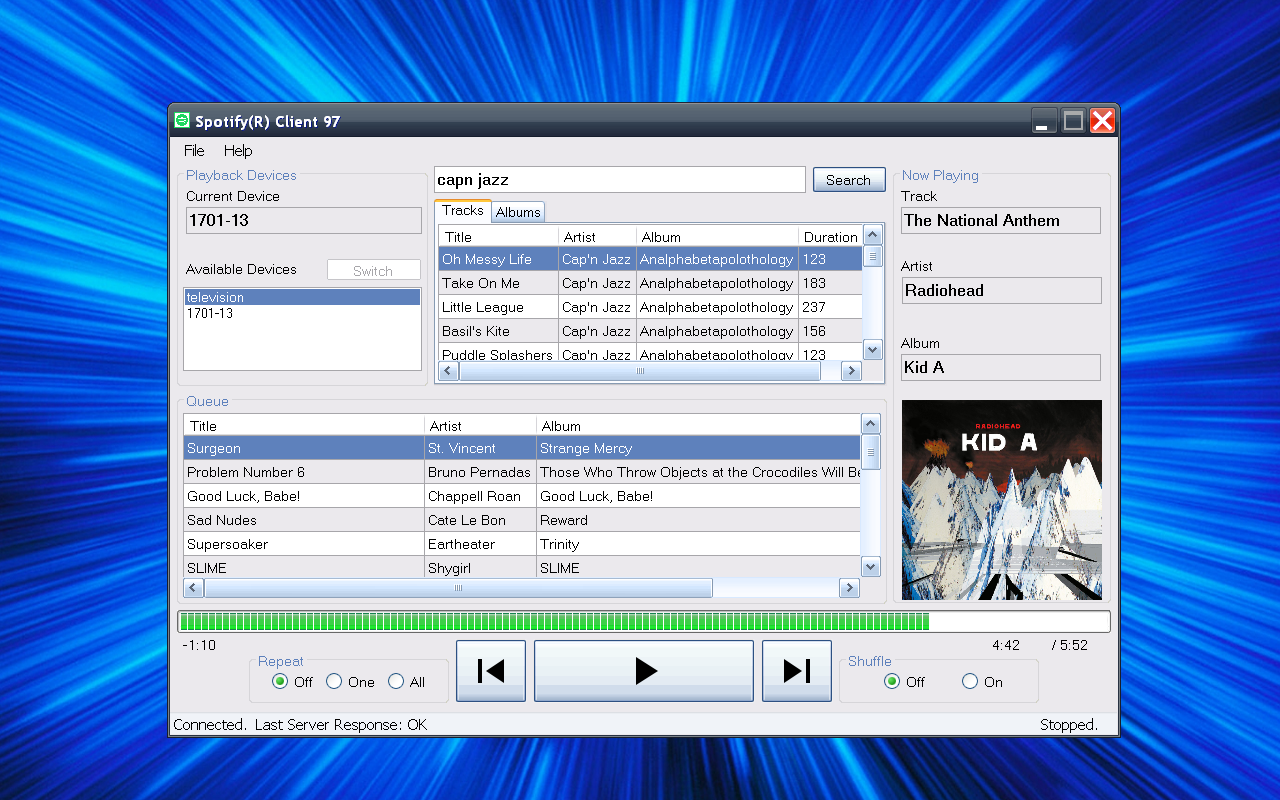The width and height of the screenshot is (1280, 800).
Task: Select 'SLIME' title in the queue
Action: (304, 568)
